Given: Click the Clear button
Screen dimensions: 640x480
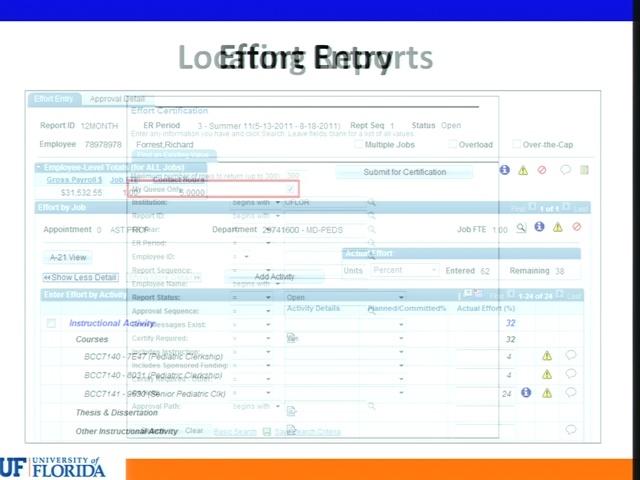Looking at the screenshot, I should 194,430.
